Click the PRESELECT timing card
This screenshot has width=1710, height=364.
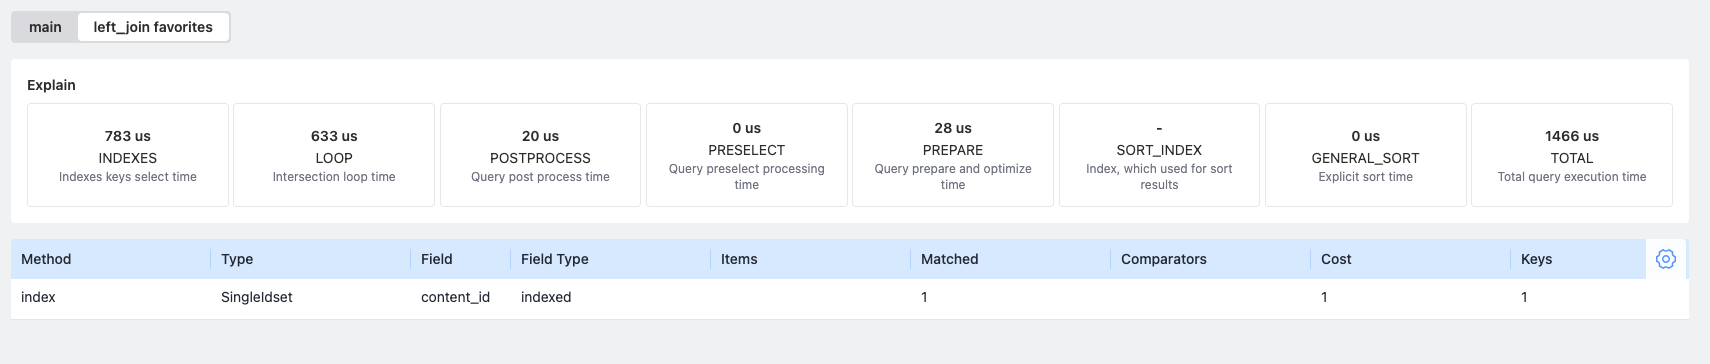(x=747, y=155)
